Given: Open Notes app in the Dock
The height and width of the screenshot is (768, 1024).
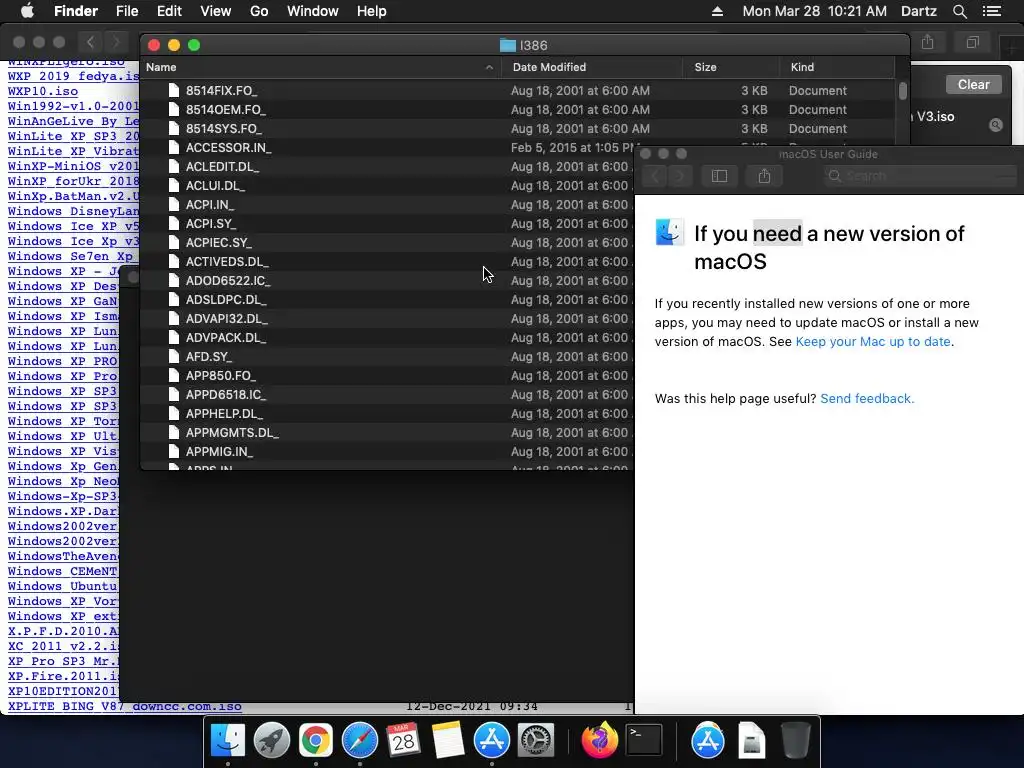Looking at the screenshot, I should pos(447,741).
